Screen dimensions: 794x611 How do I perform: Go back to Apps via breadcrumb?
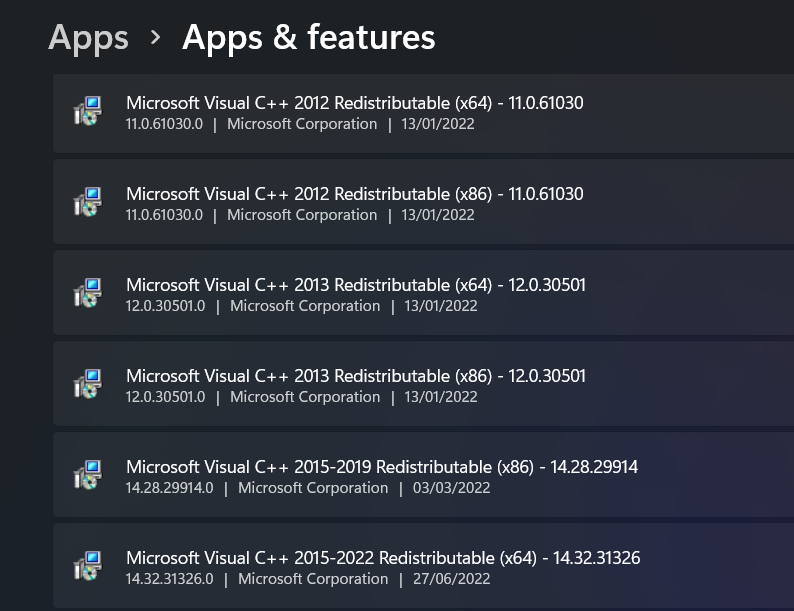click(88, 38)
